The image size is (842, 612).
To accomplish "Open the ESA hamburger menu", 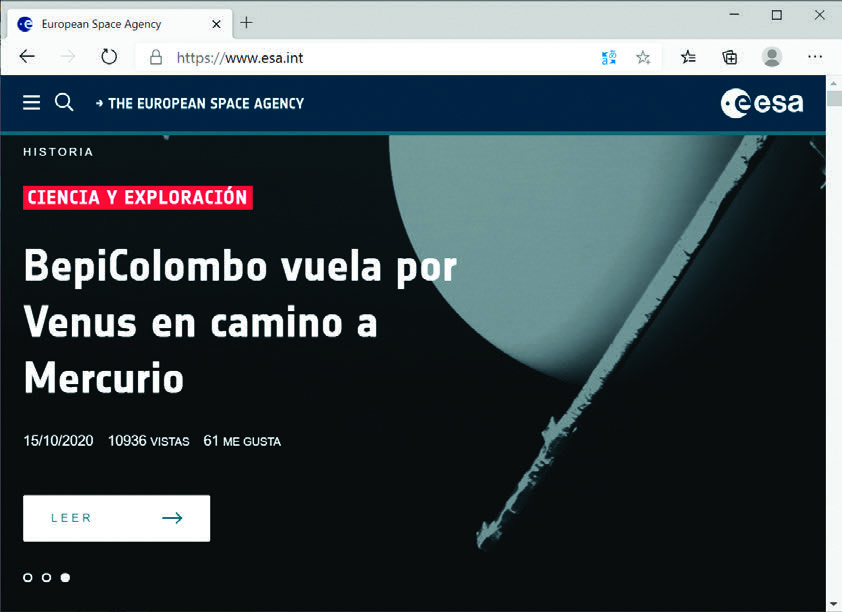I will [x=32, y=102].
